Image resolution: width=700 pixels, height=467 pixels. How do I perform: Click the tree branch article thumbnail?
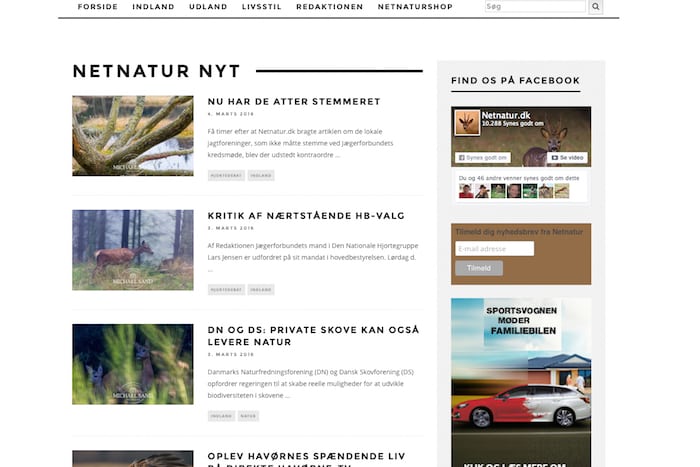coord(133,136)
